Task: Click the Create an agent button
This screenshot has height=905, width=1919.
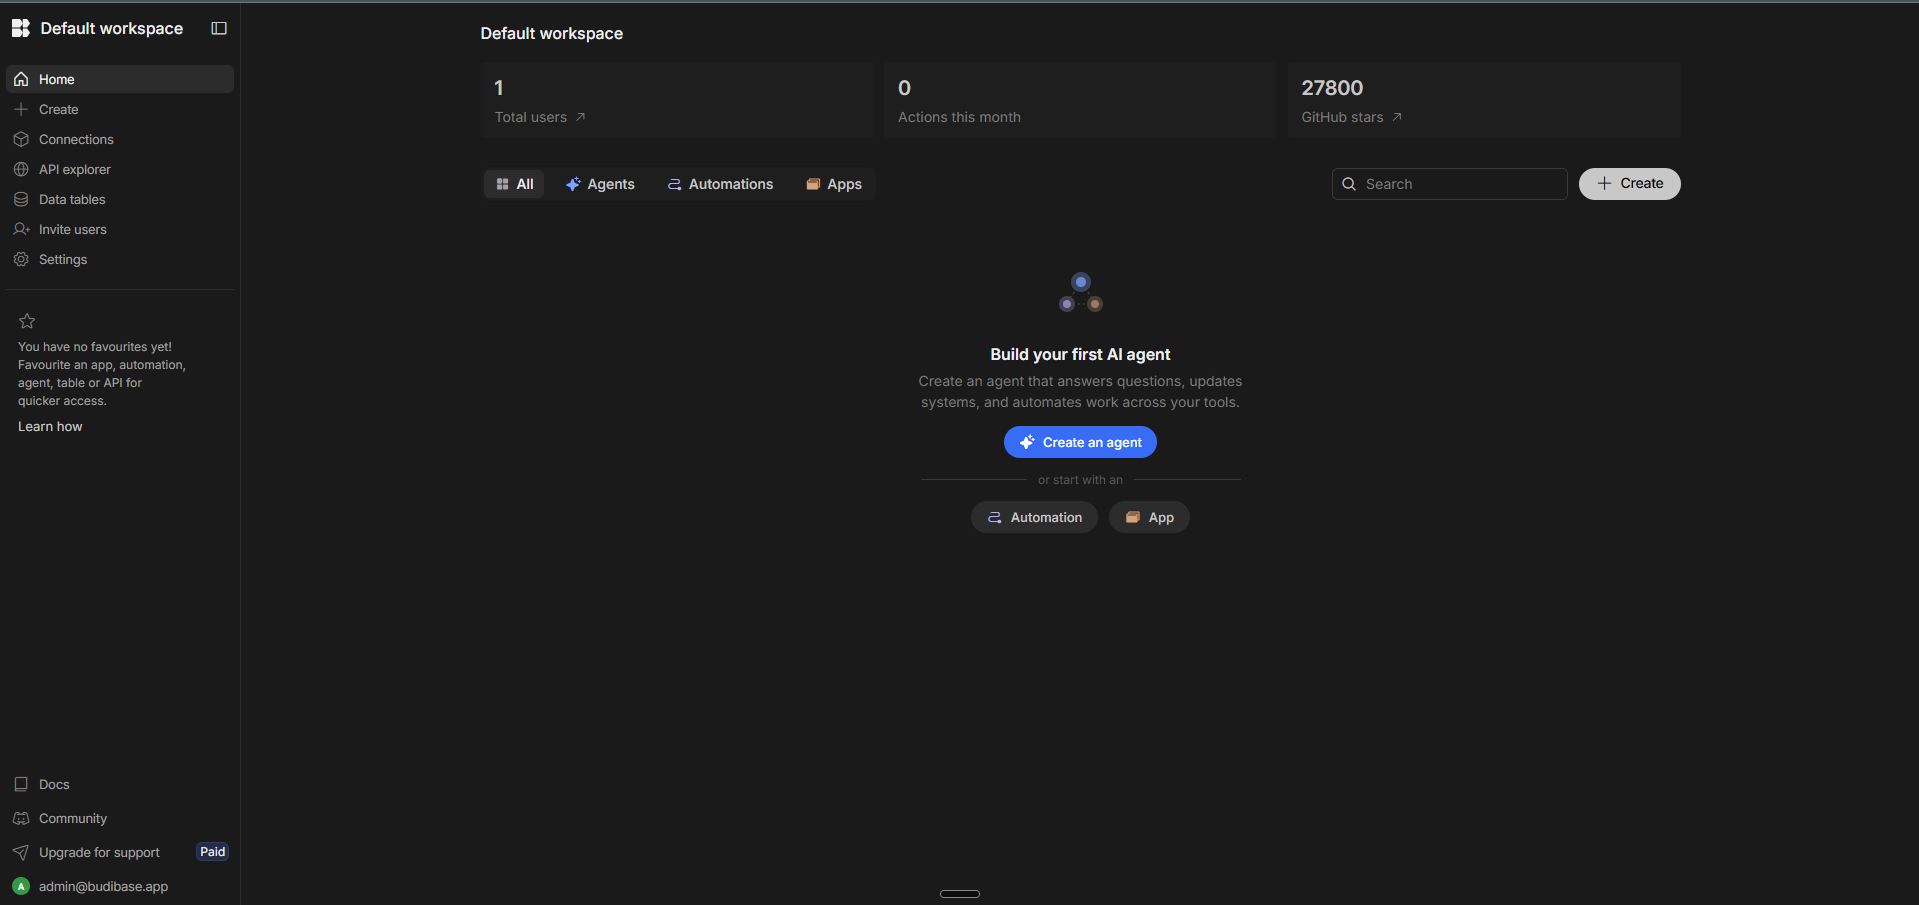Action: coord(1080,442)
